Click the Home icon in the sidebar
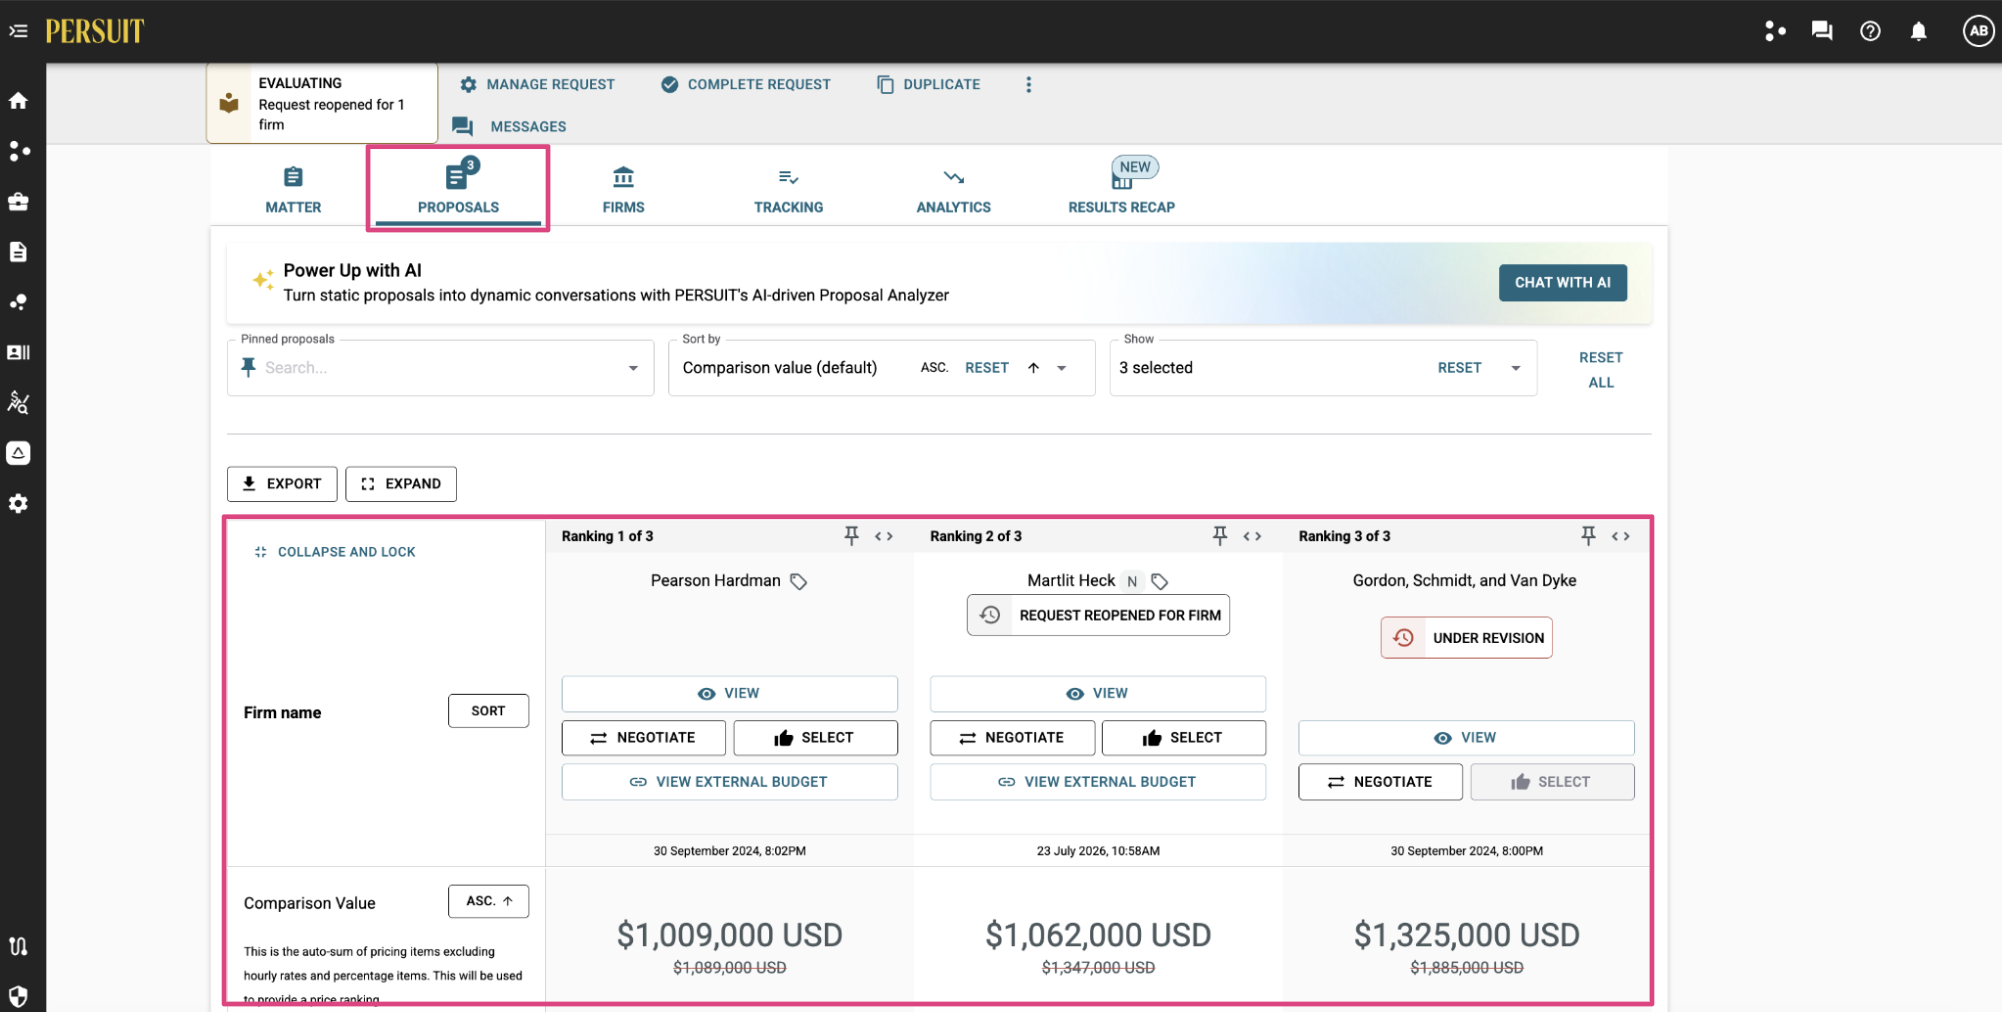Image resolution: width=2004 pixels, height=1012 pixels. coord(18,101)
